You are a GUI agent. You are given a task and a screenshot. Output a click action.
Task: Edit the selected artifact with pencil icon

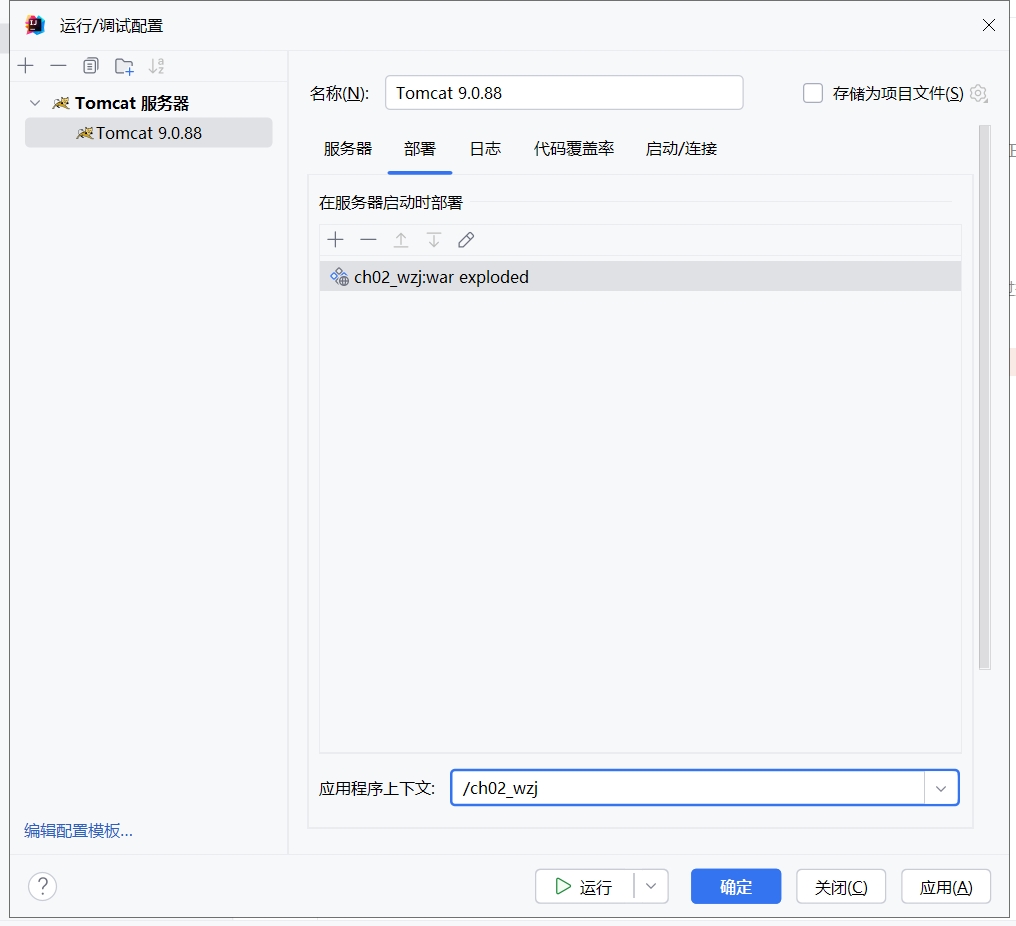tap(466, 240)
